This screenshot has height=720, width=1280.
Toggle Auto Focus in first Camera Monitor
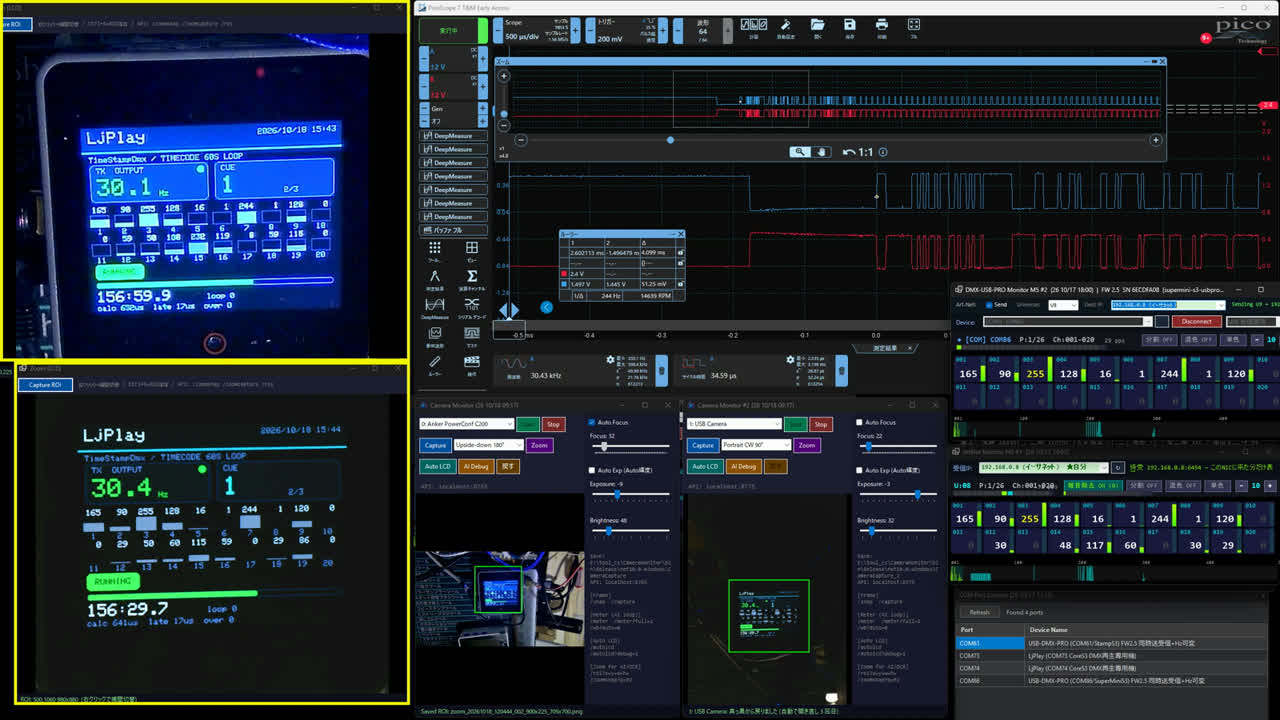tap(593, 422)
